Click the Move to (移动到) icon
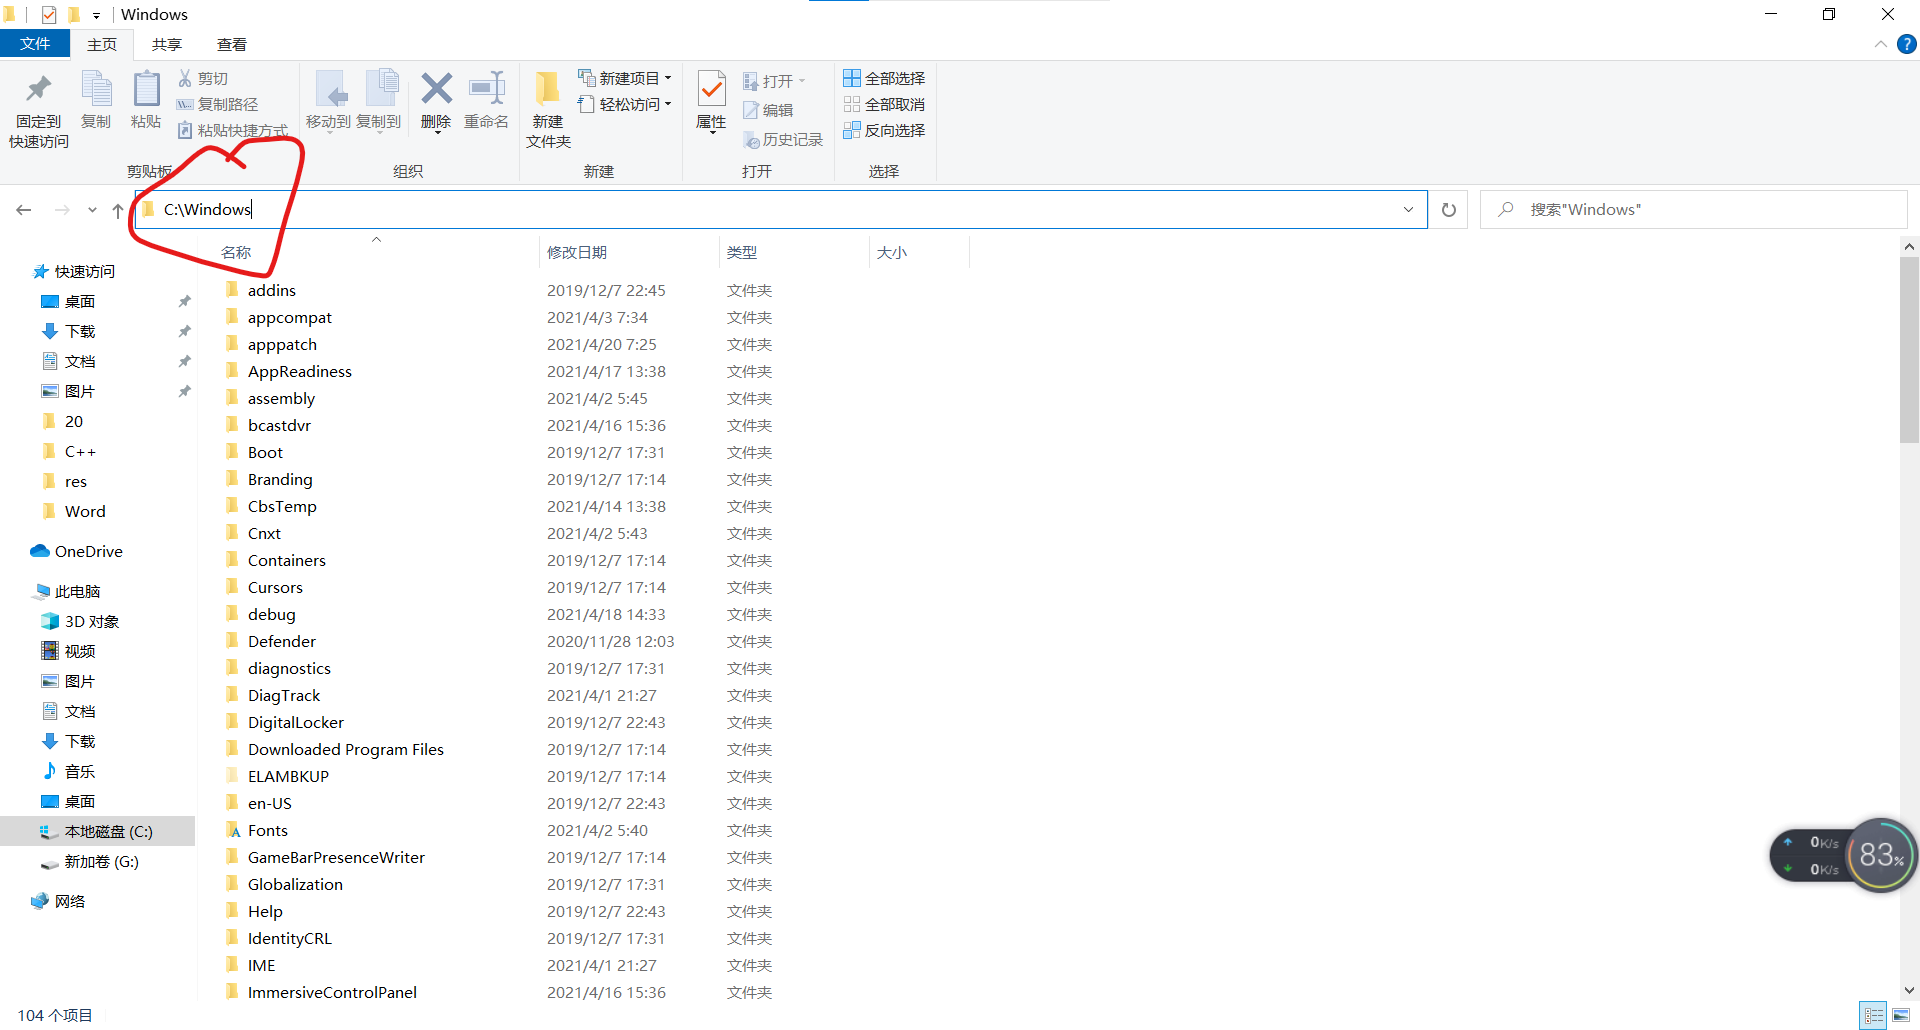Viewport: 1920px width, 1030px height. click(329, 90)
